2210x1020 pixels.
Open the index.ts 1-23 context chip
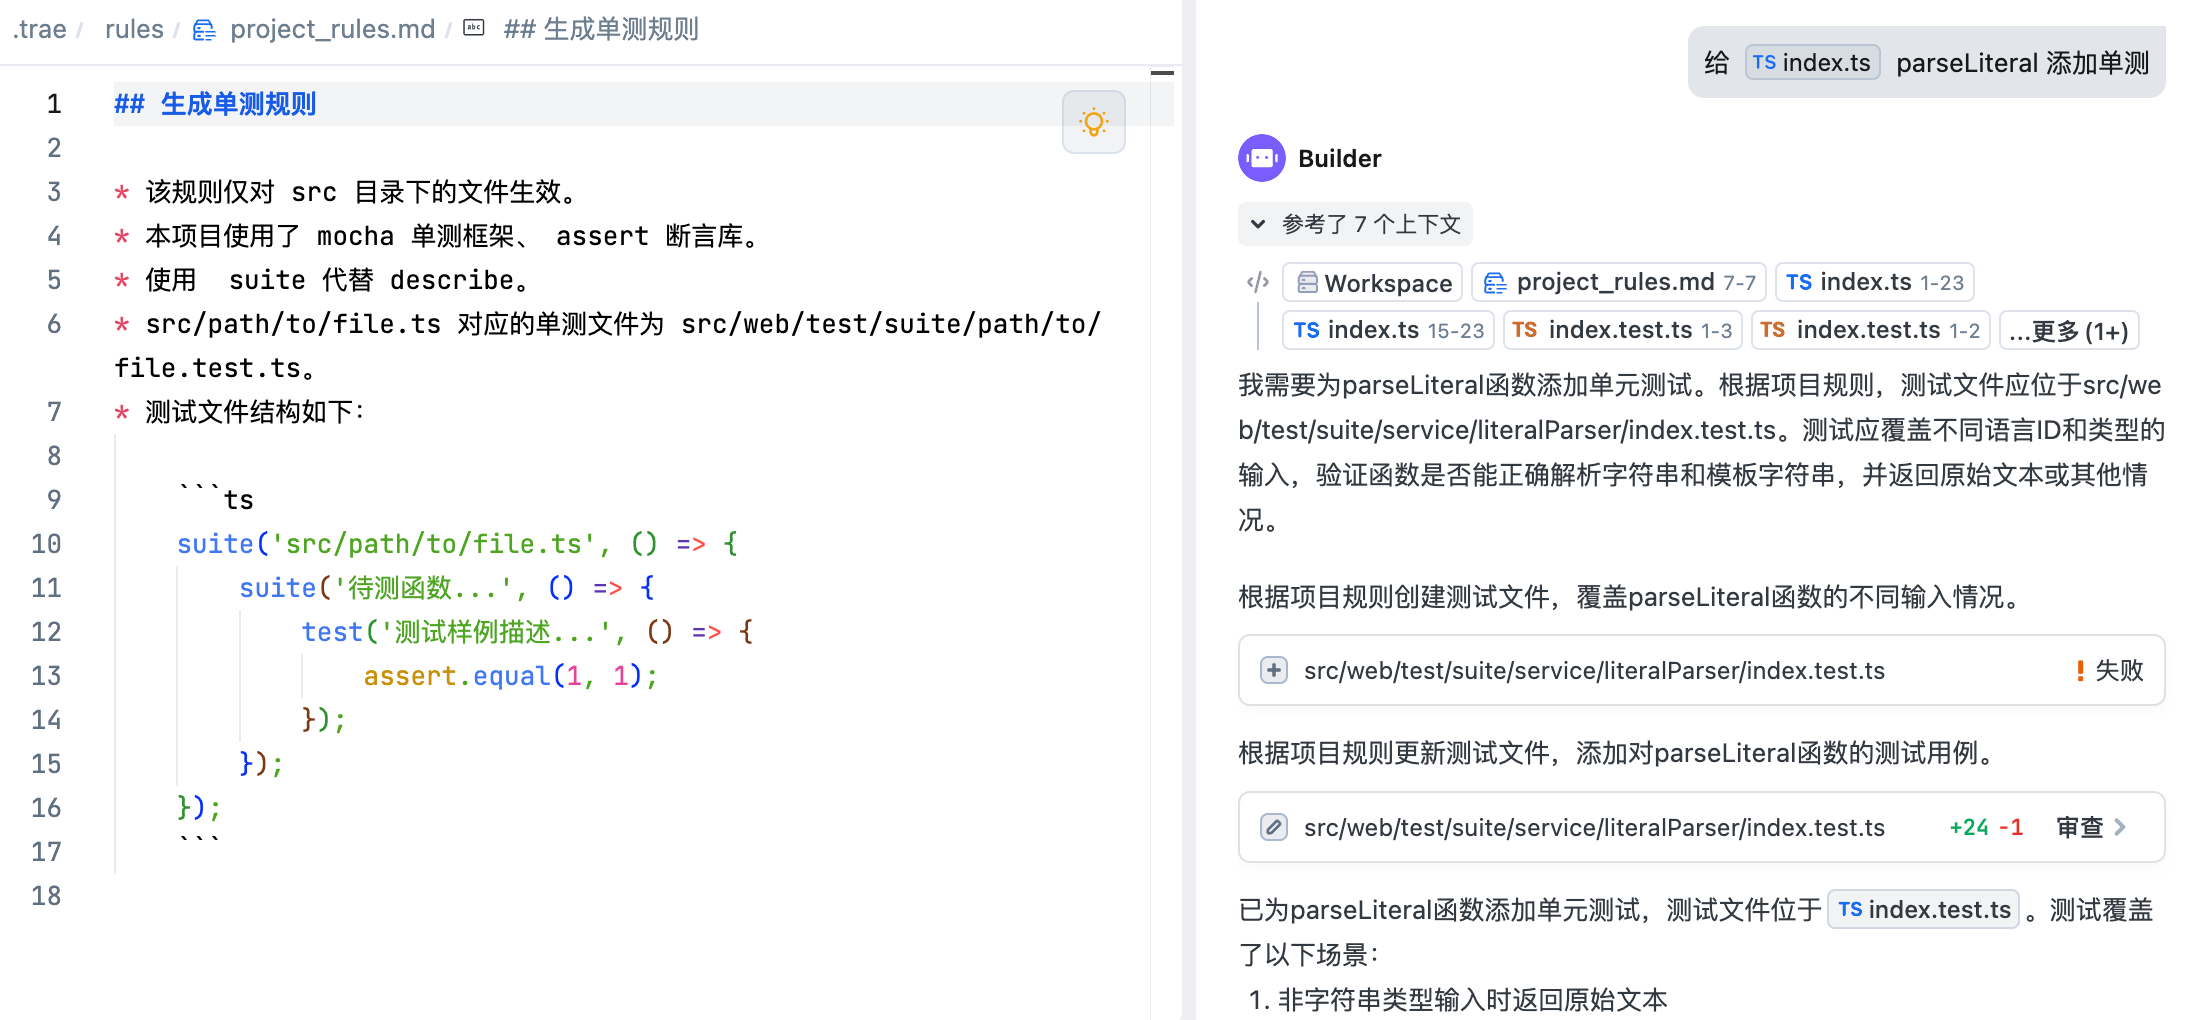tap(1874, 282)
